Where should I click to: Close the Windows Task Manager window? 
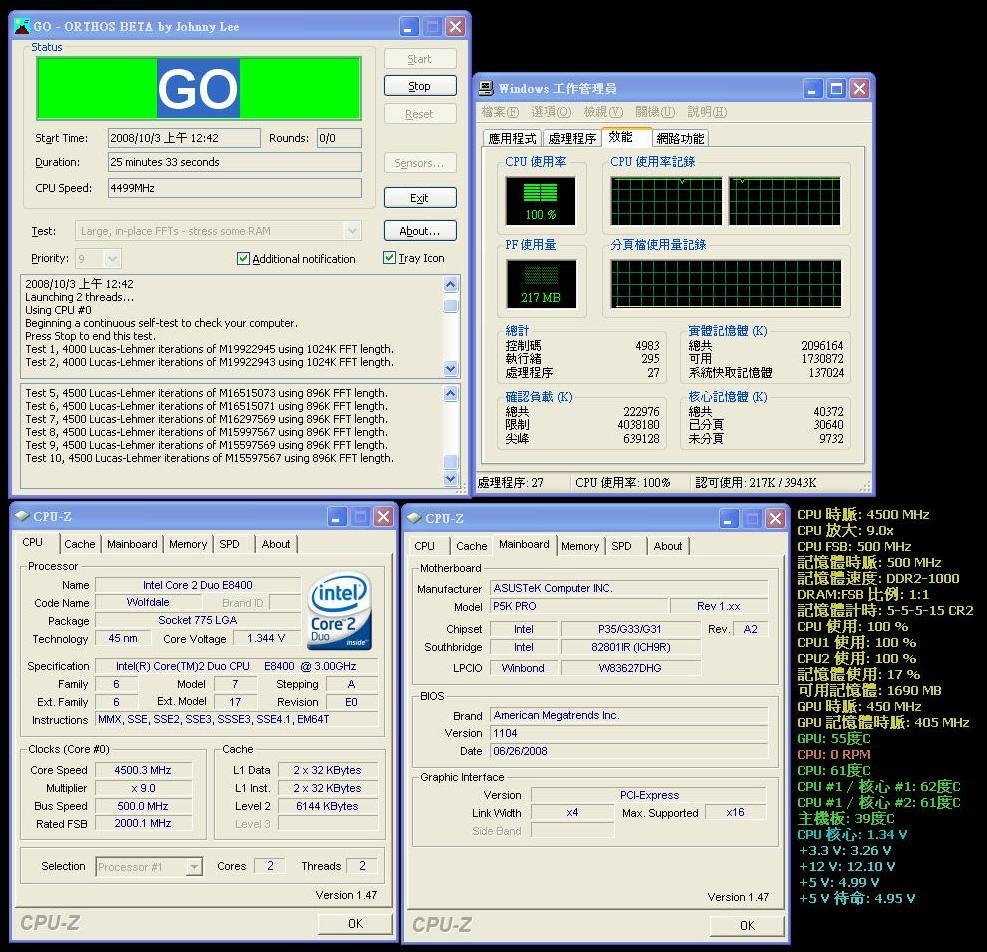(x=859, y=88)
